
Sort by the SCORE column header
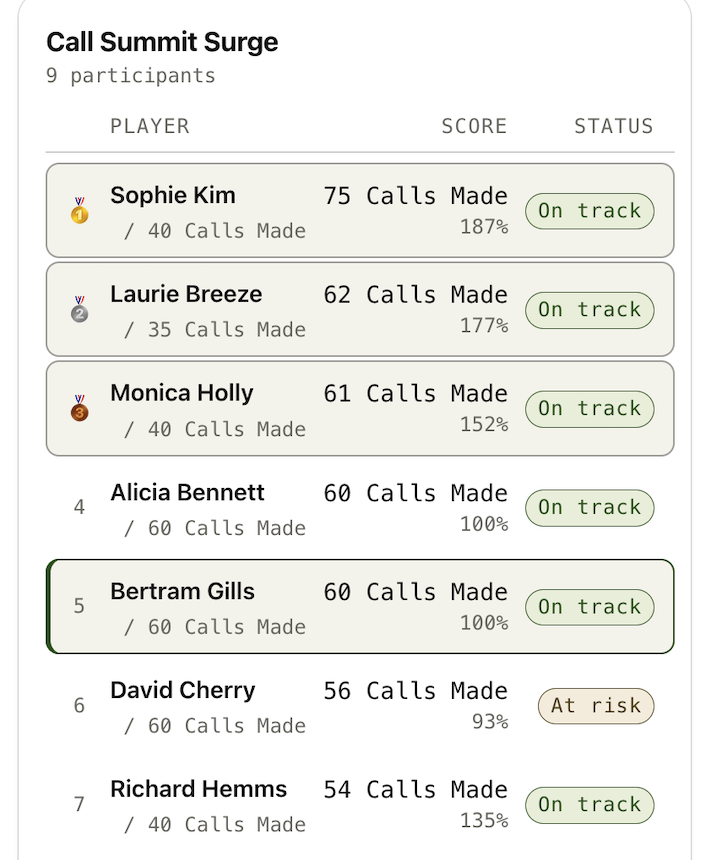click(474, 126)
